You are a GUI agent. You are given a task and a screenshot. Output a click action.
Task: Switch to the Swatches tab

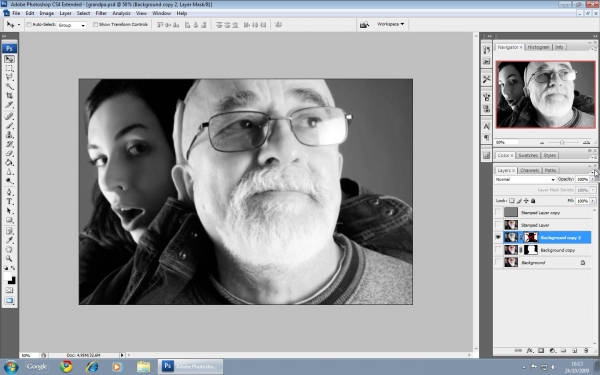click(528, 155)
